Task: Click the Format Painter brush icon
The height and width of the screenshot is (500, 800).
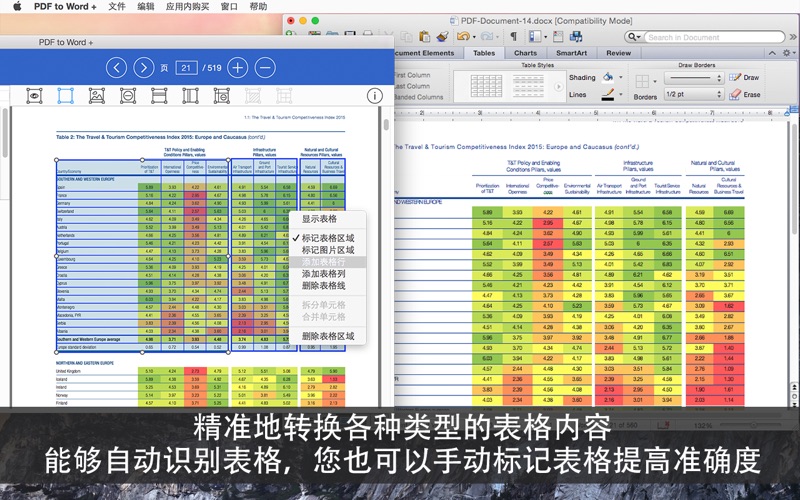Action: point(442,36)
